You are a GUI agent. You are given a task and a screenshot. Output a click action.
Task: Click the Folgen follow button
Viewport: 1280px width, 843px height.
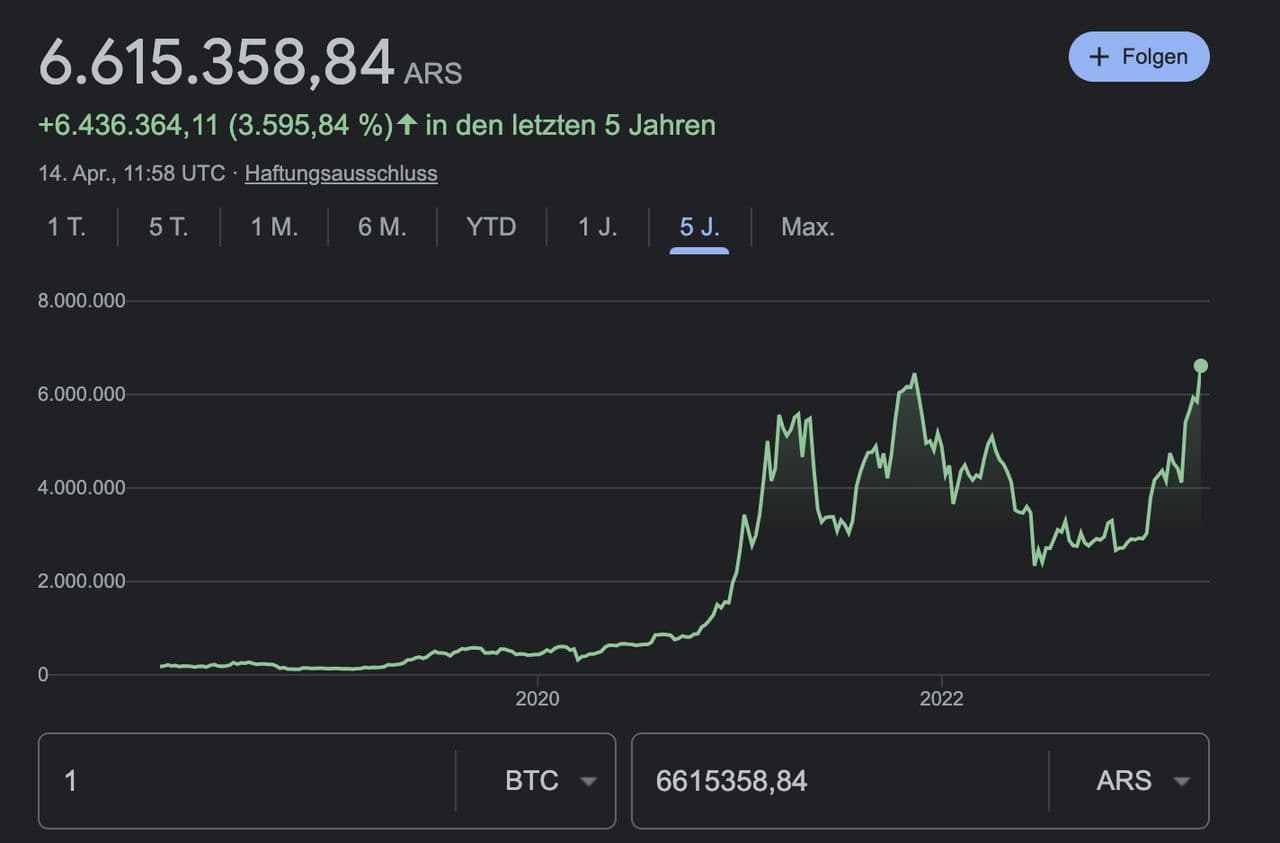pos(1138,57)
